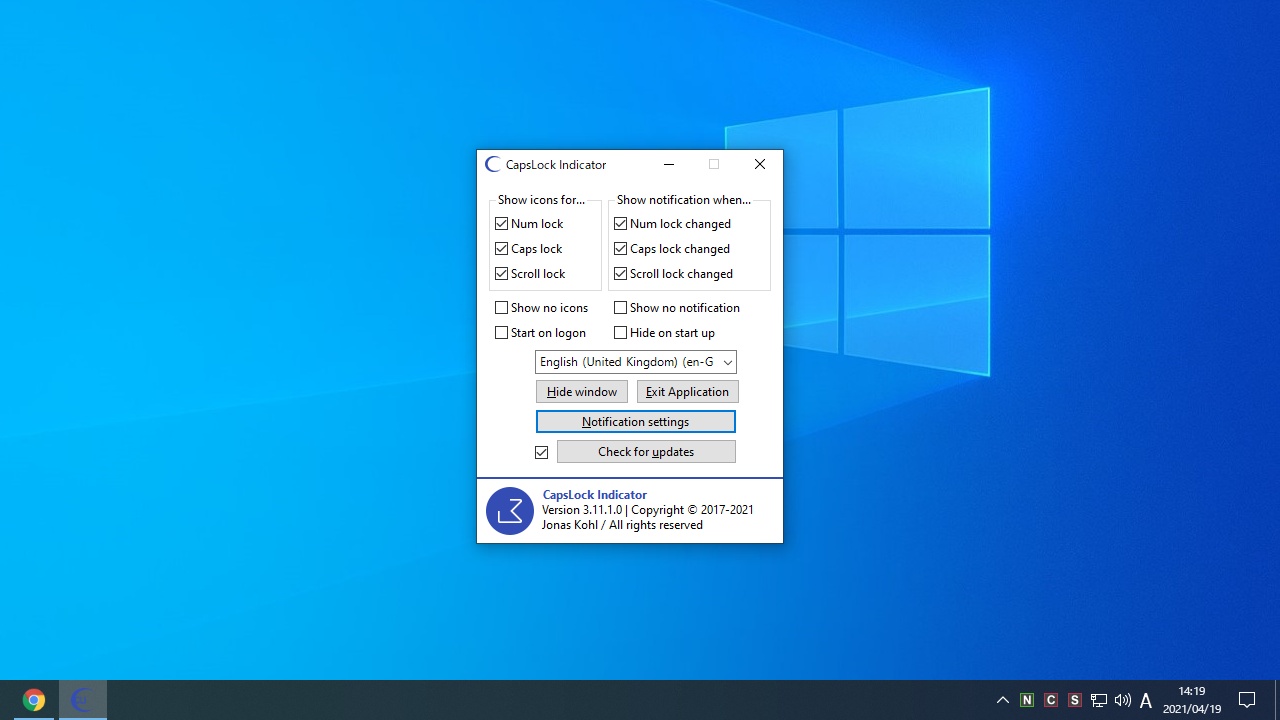Click the Scroll lock tray indicator S
1280x720 pixels.
point(1075,700)
